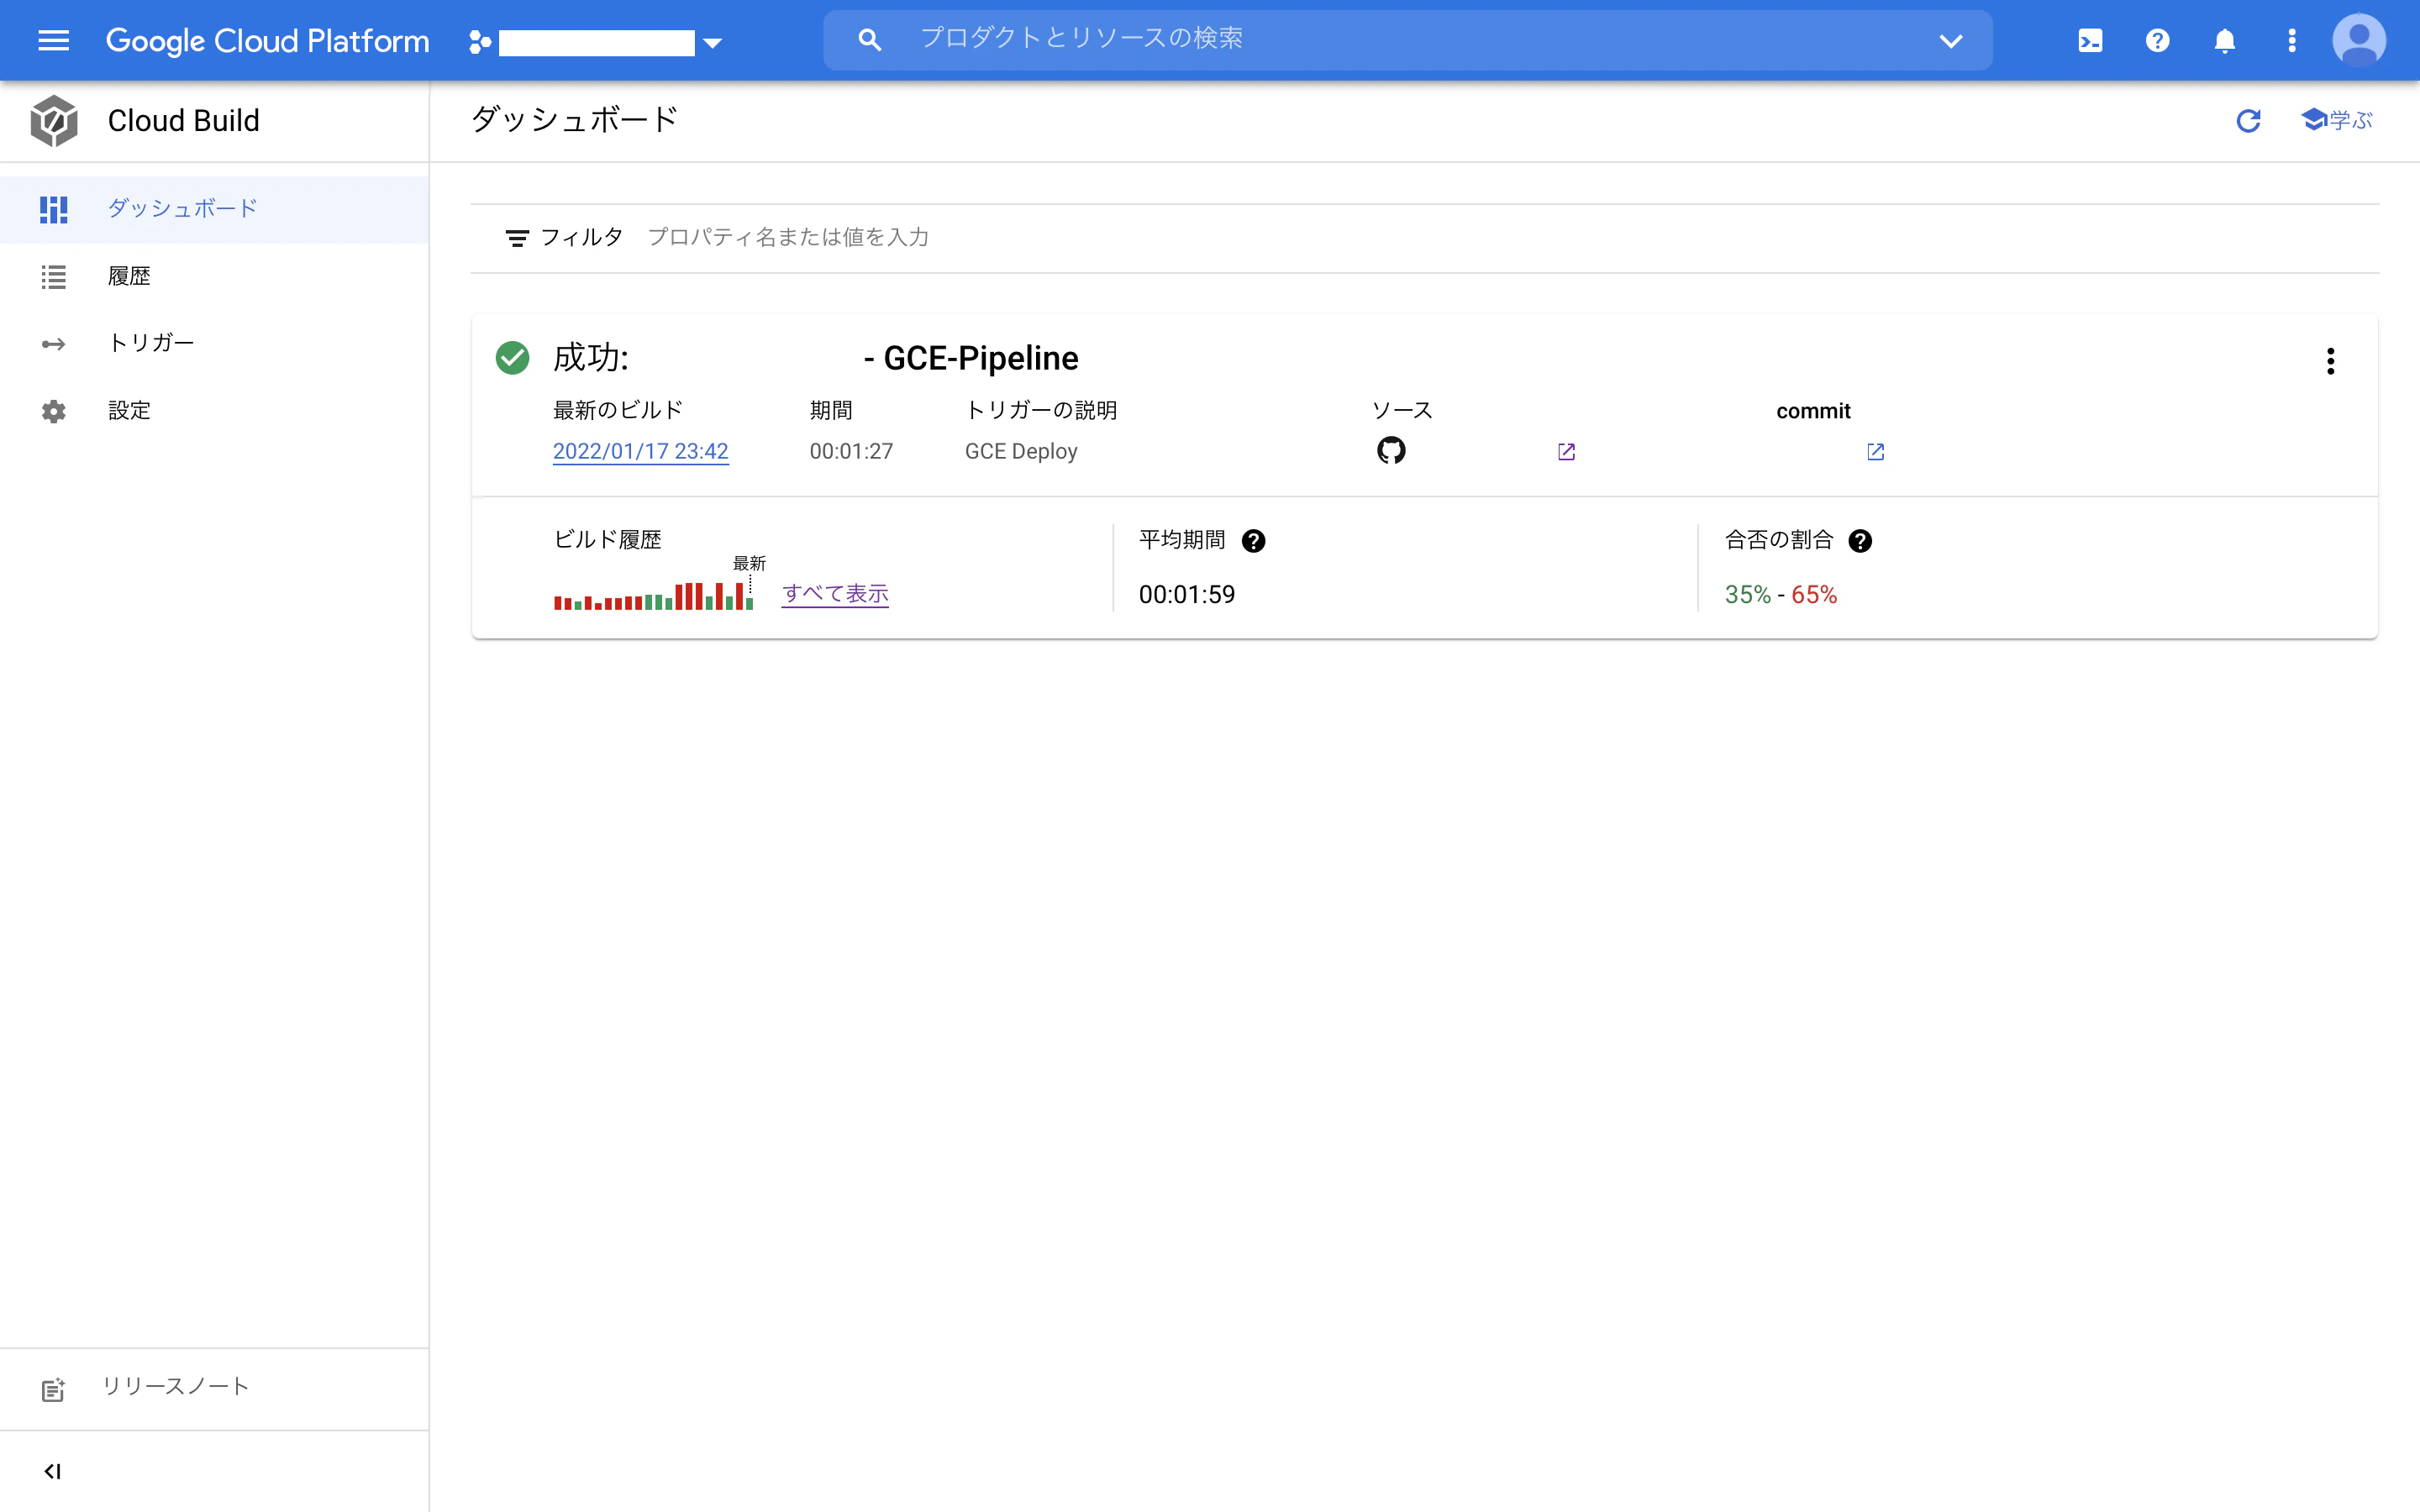Open the hamburger navigation menu

(x=54, y=40)
